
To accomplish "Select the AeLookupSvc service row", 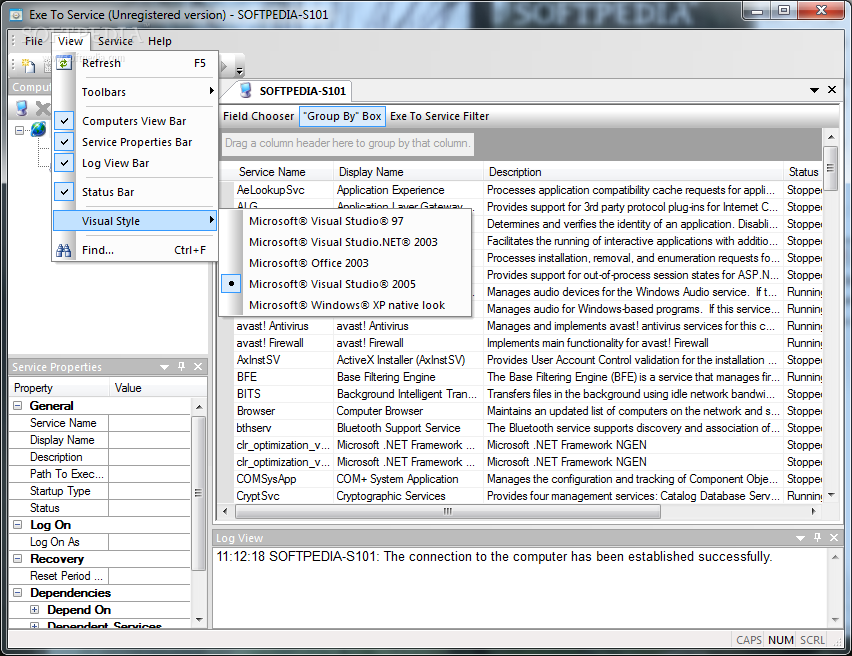I will [x=521, y=190].
